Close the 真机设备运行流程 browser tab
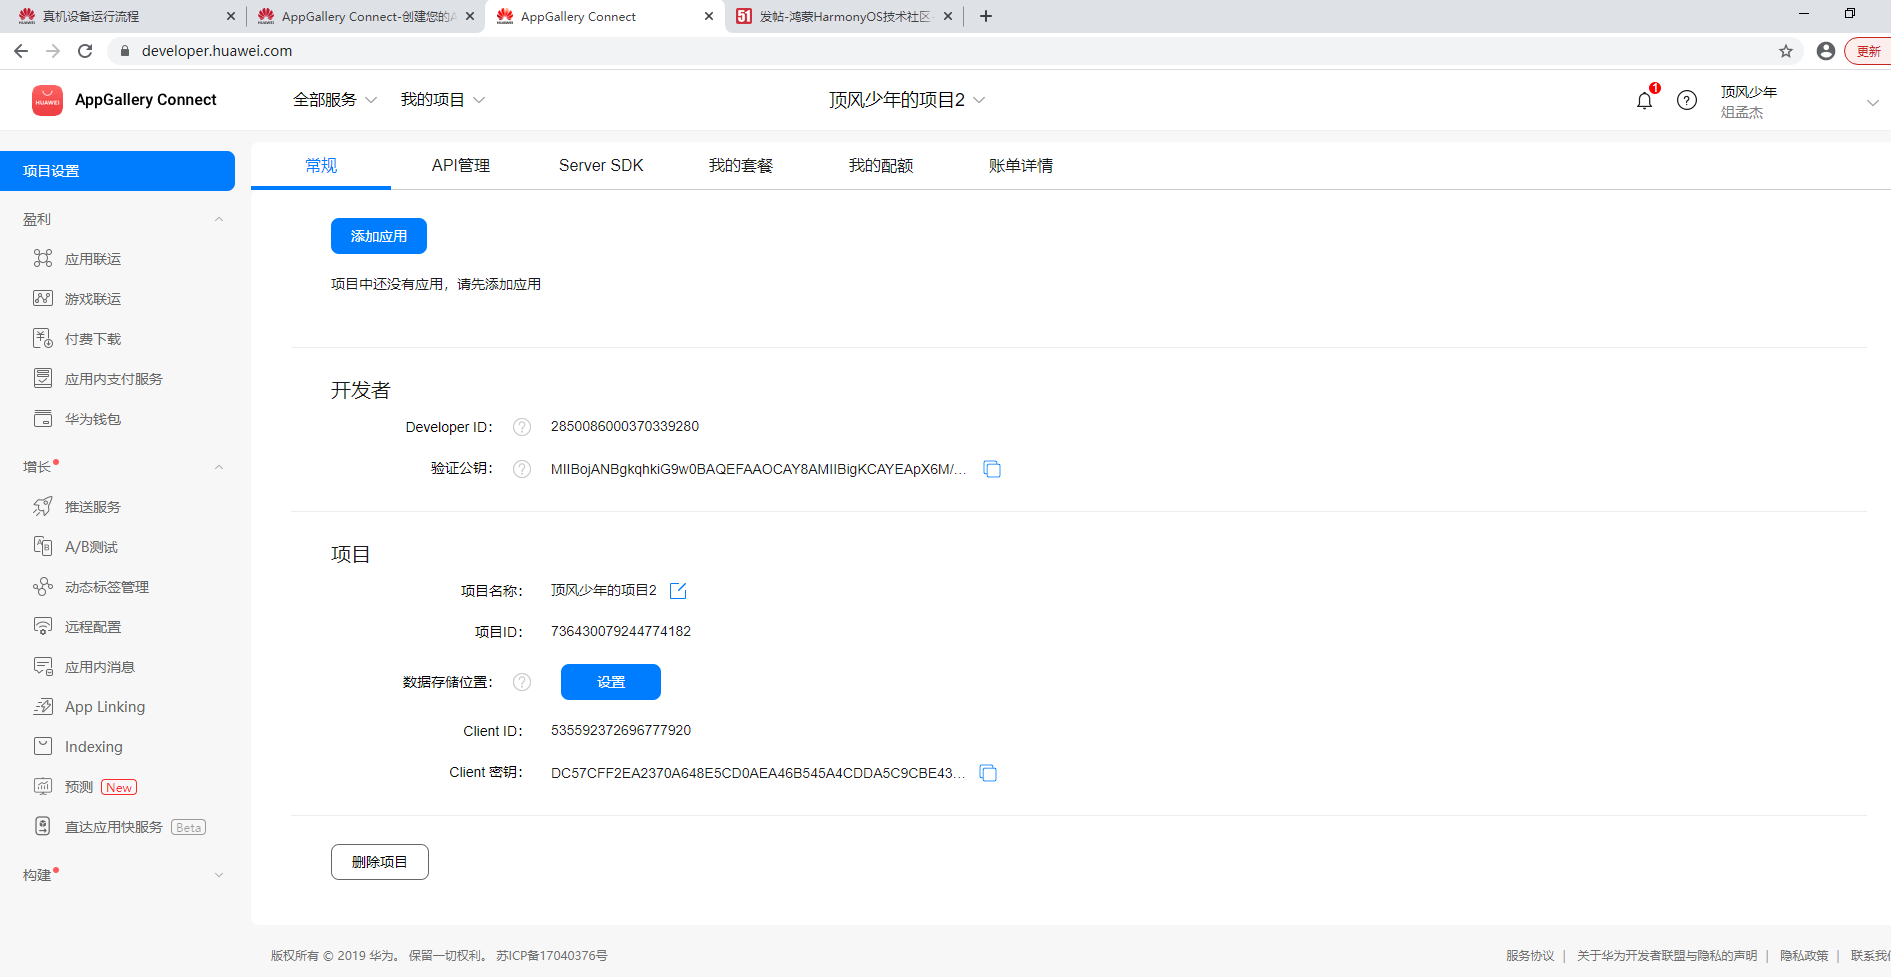Screen dimensions: 1891x977 pyautogui.click(x=231, y=16)
